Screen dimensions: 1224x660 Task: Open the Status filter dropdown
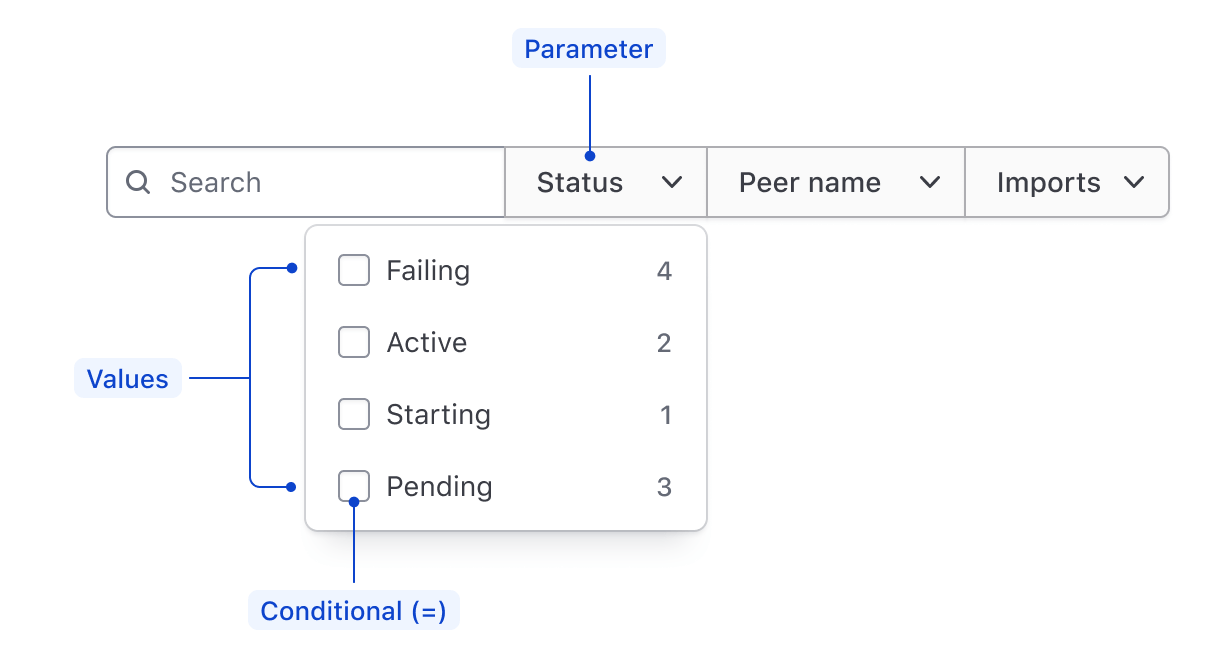[x=605, y=182]
